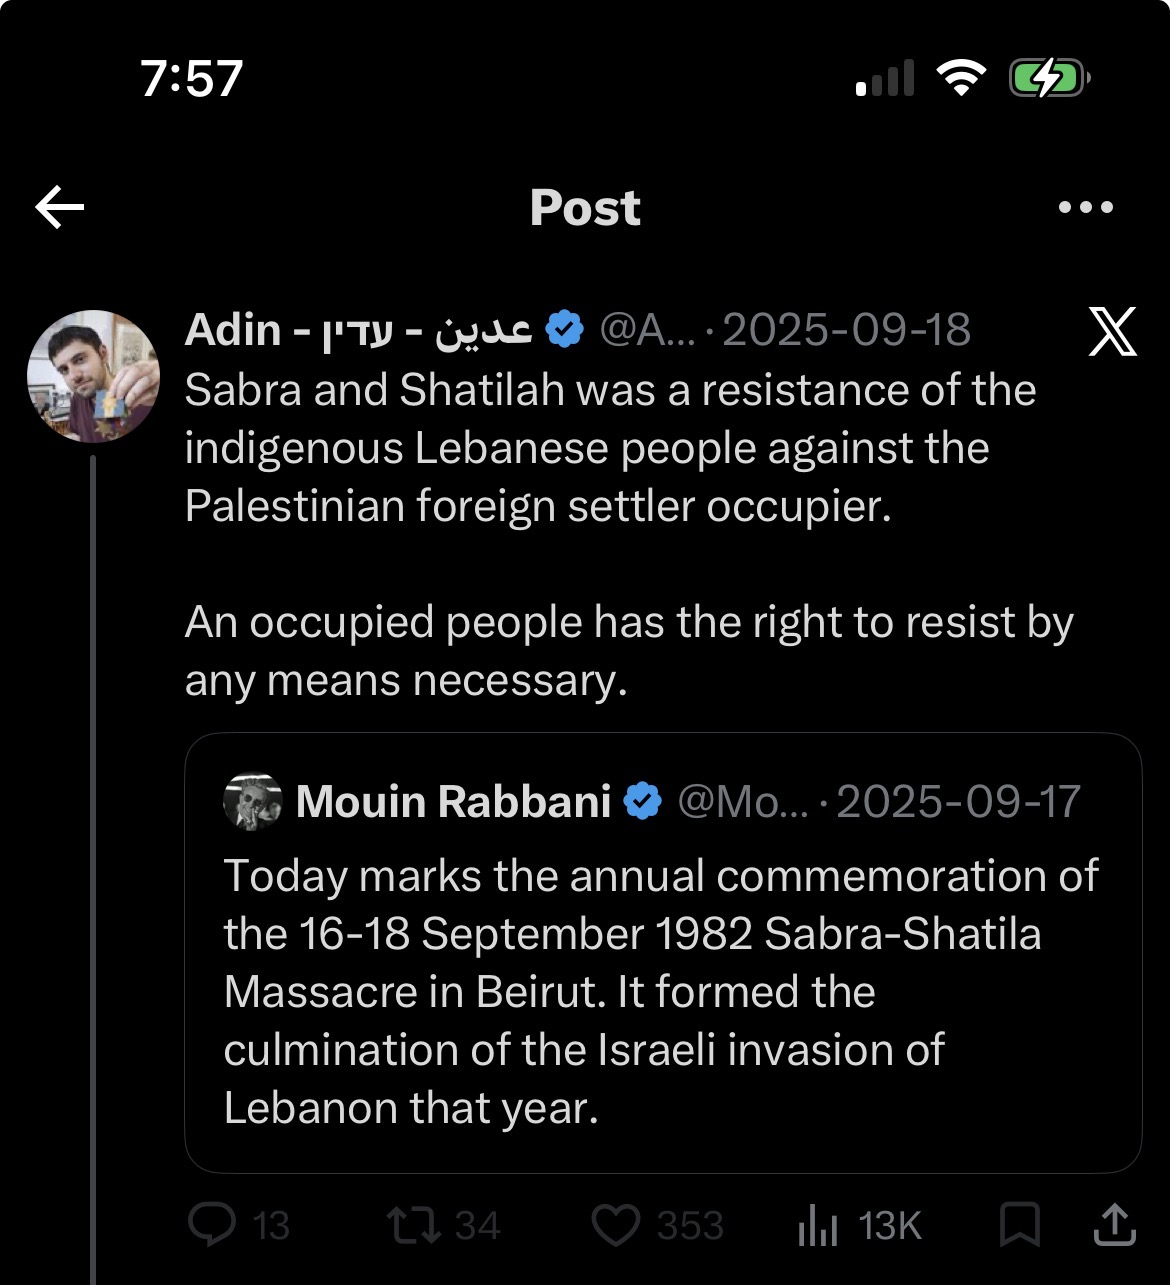Screen dimensions: 1170x1285
Task: View post analytics bar chart icon
Action: point(817,1225)
